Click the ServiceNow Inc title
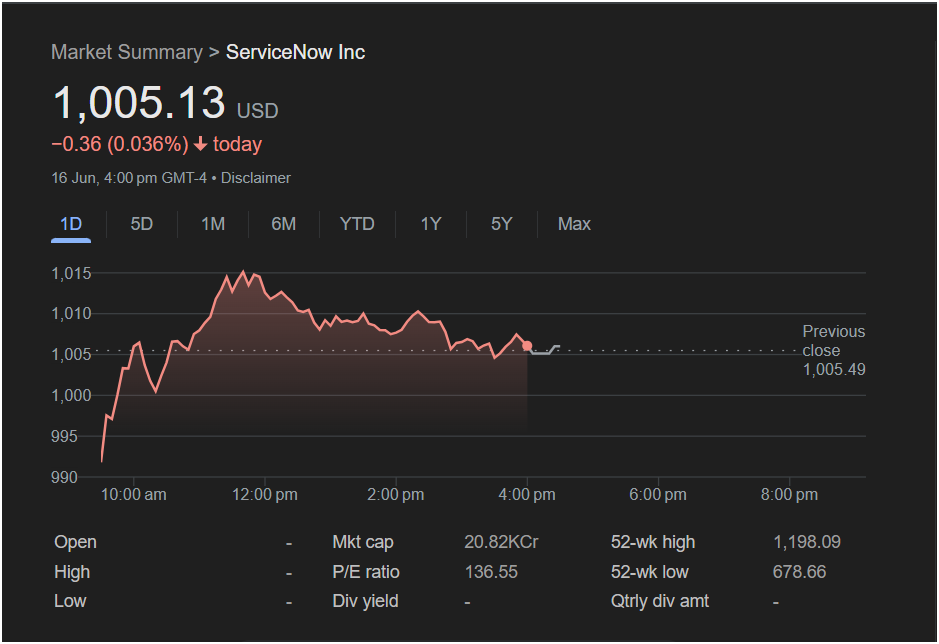 click(295, 52)
